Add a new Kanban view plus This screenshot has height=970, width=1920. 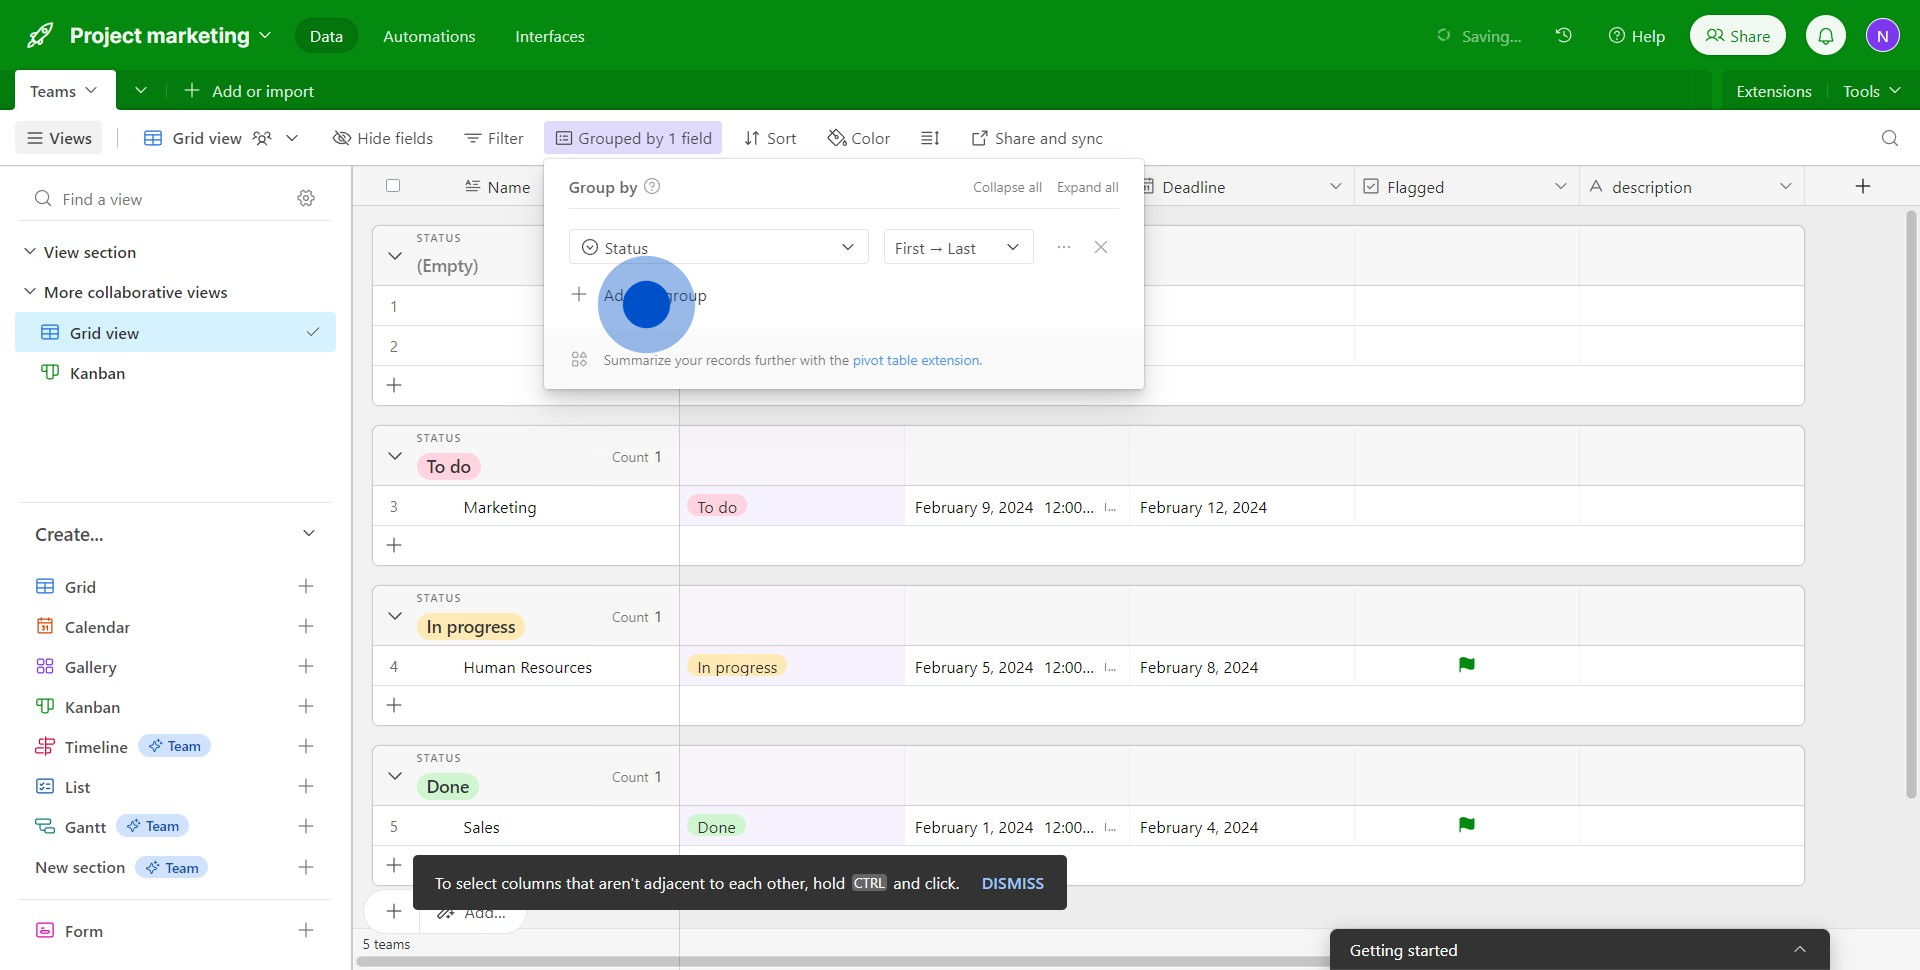coord(306,706)
